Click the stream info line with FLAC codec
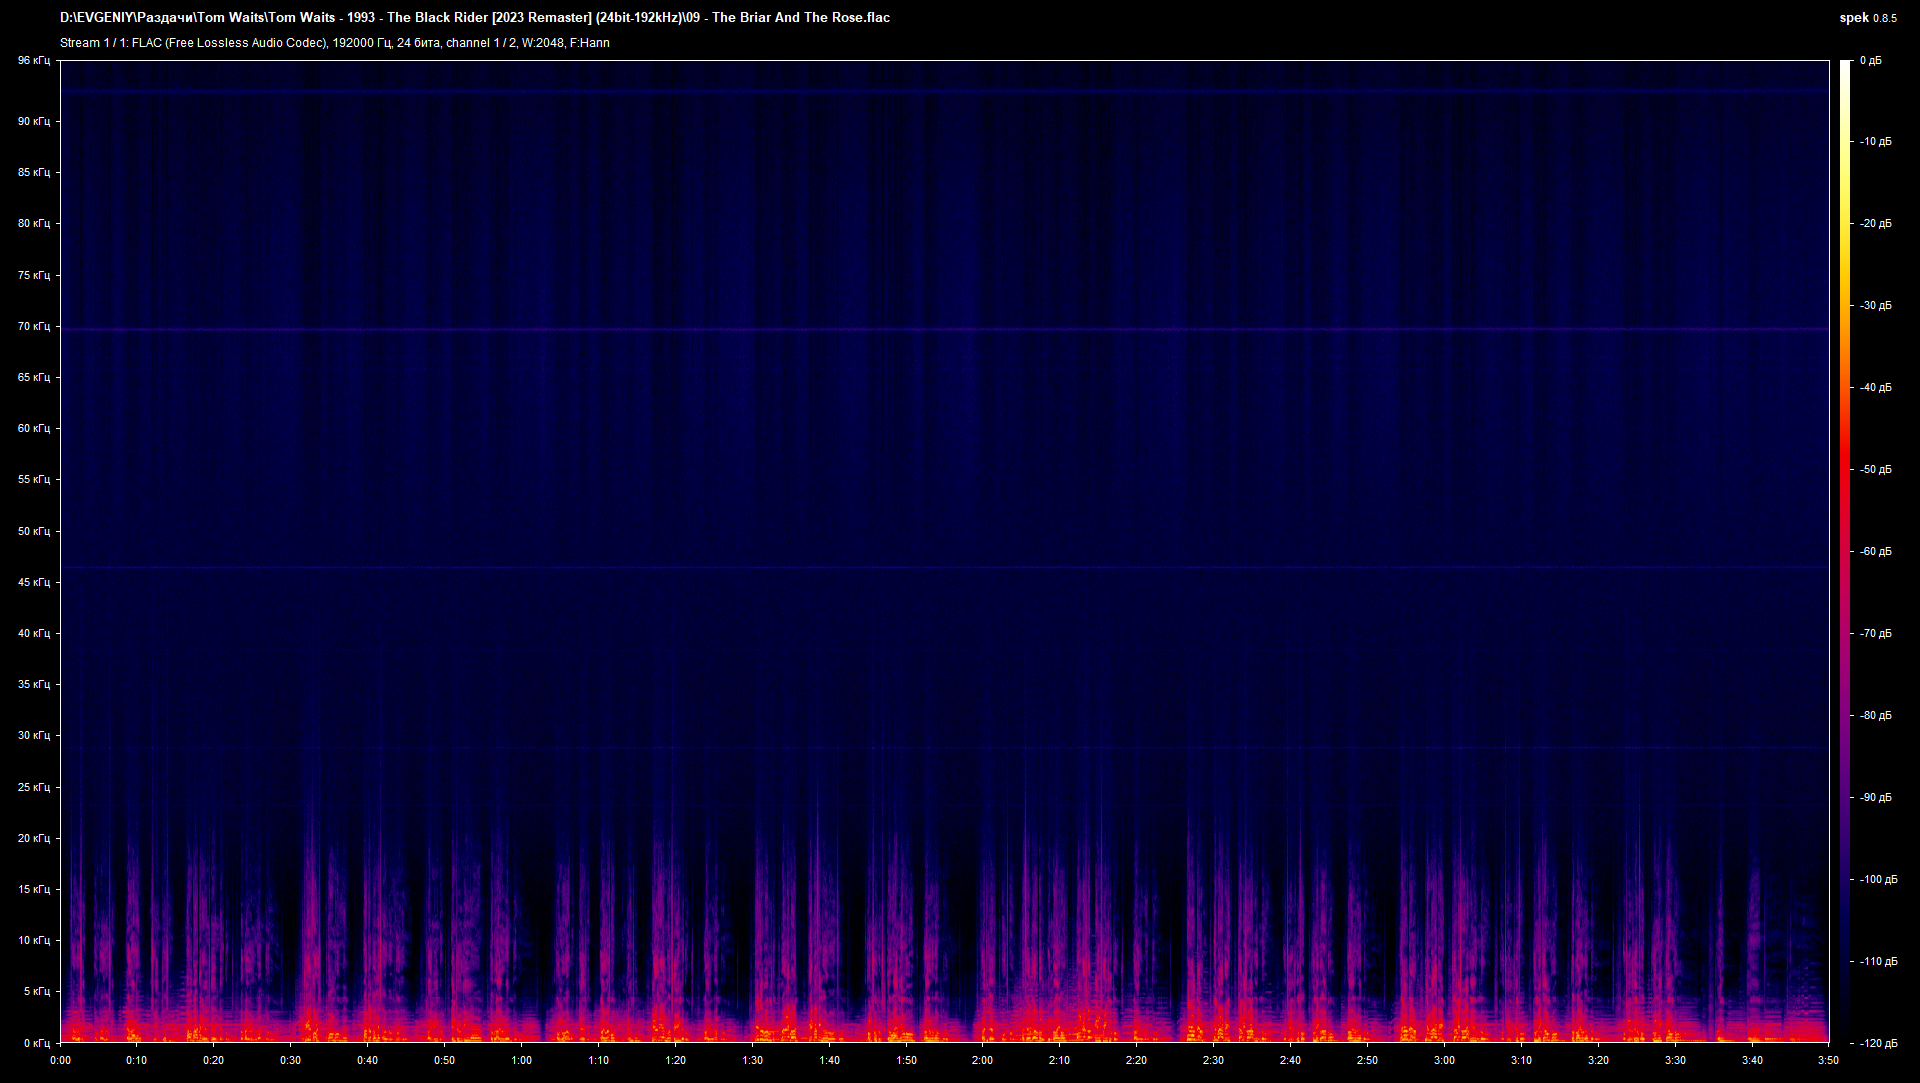Image resolution: width=1920 pixels, height=1083 pixels. [x=335, y=43]
